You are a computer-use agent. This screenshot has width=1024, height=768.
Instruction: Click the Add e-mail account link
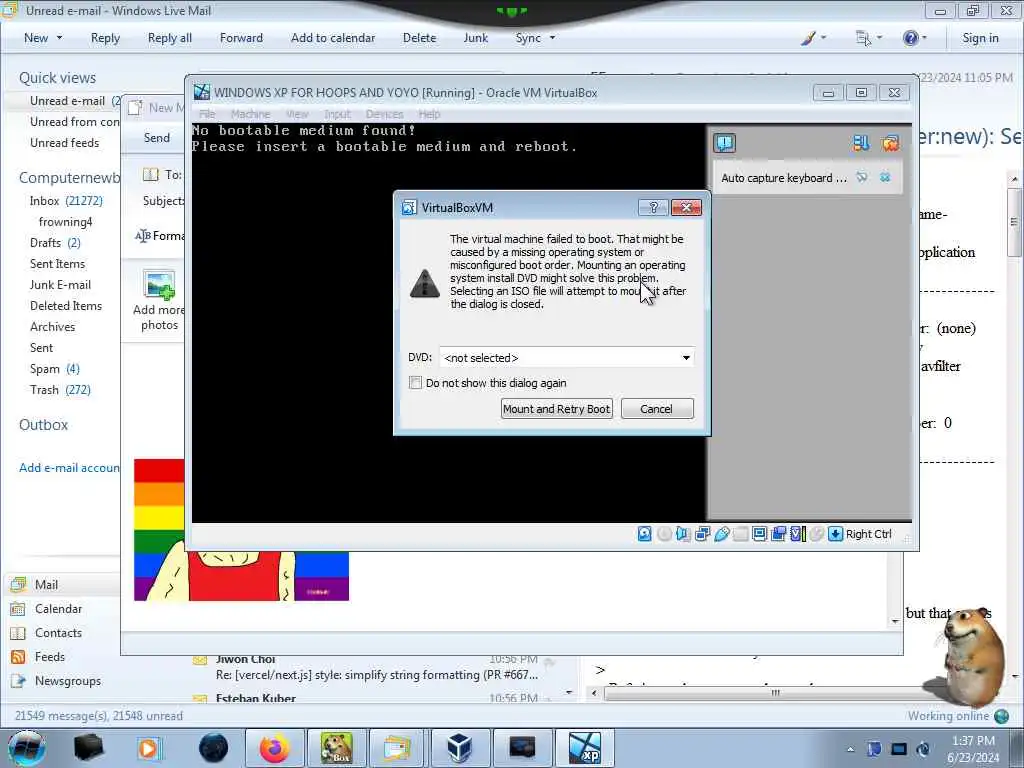coord(69,468)
